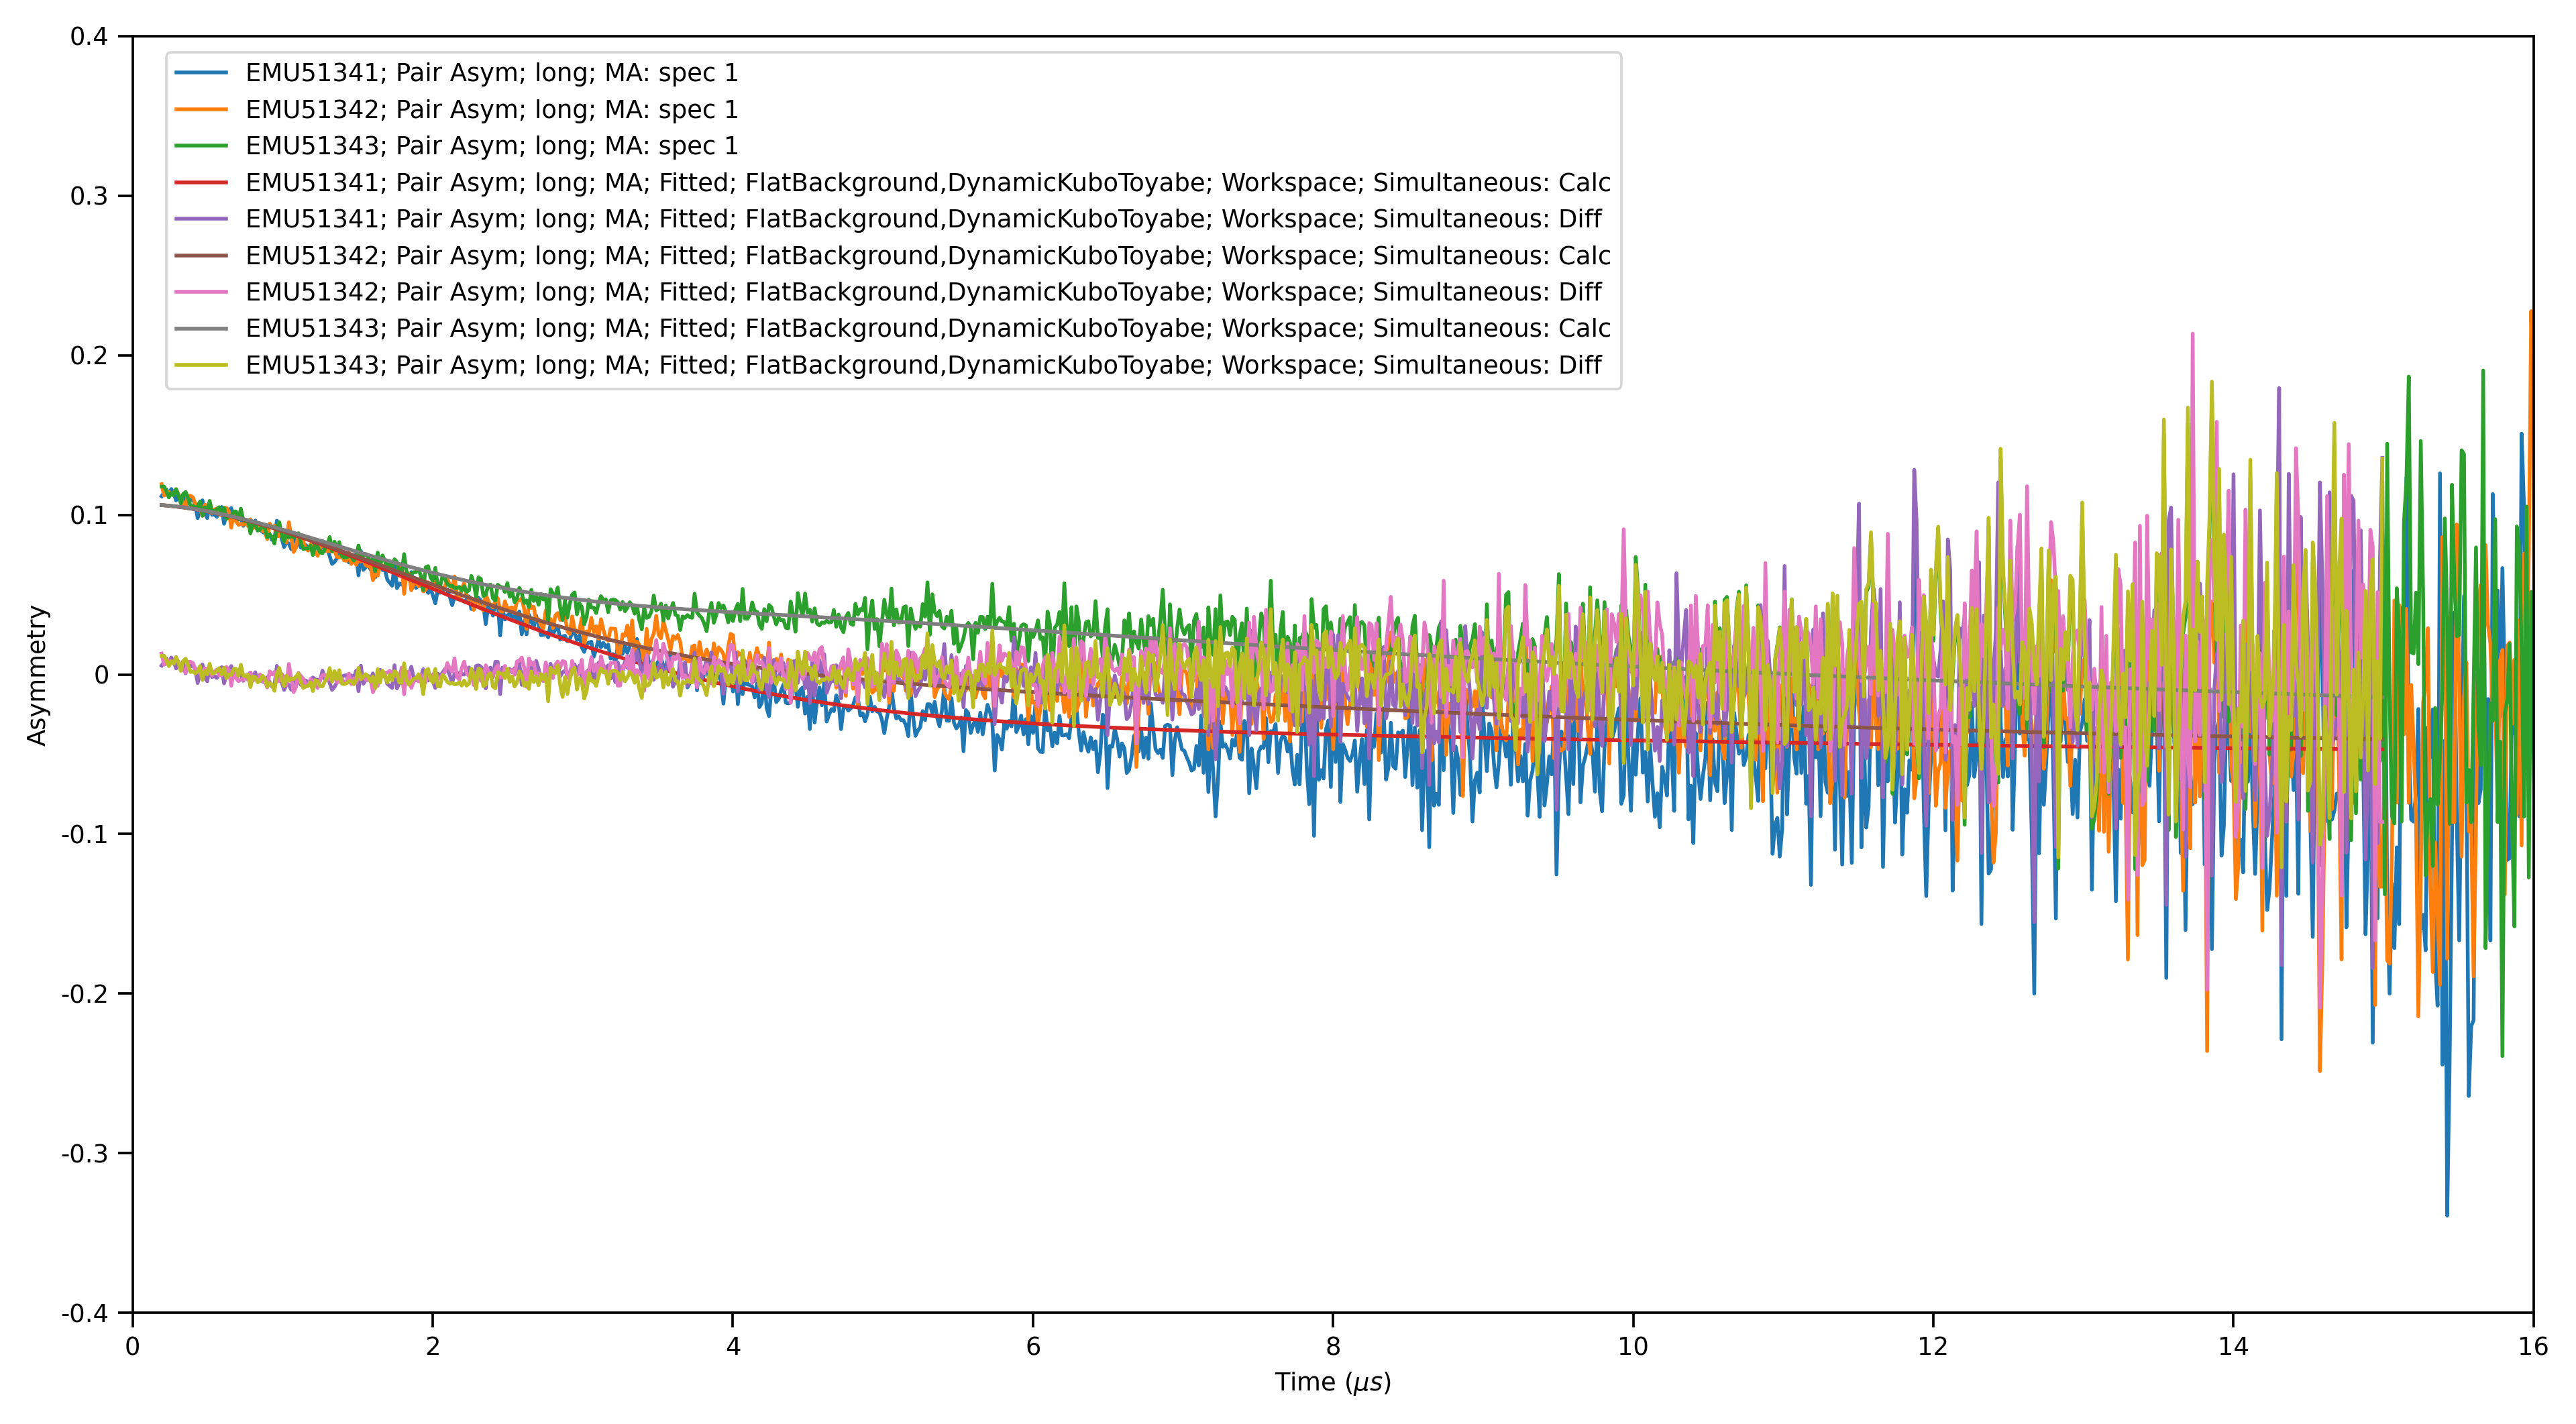
Task: Click y-axis tick label 0.4
Action: pyautogui.click(x=89, y=37)
